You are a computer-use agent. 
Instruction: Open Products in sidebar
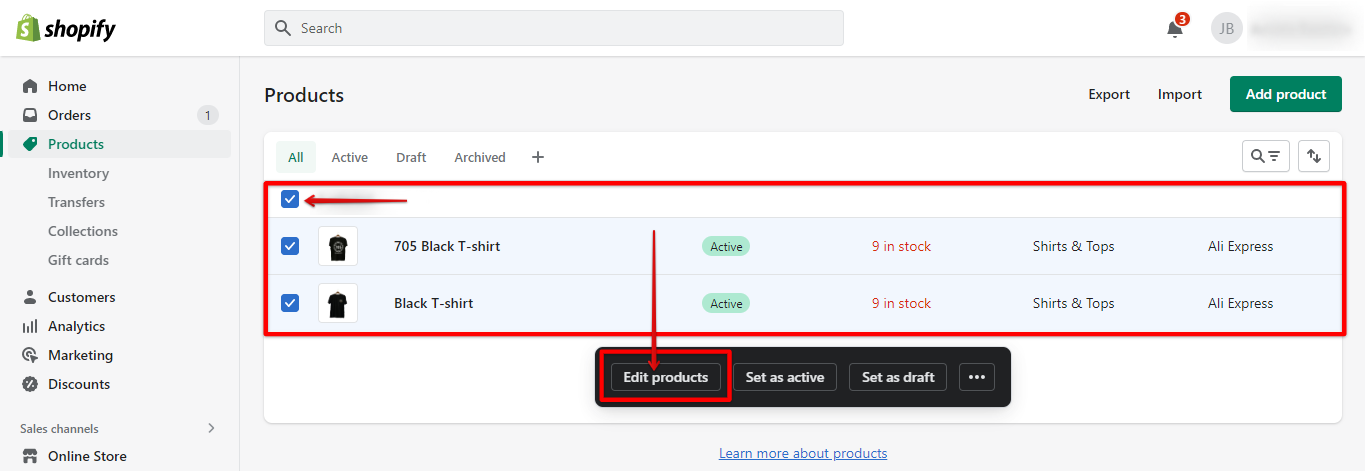[76, 144]
